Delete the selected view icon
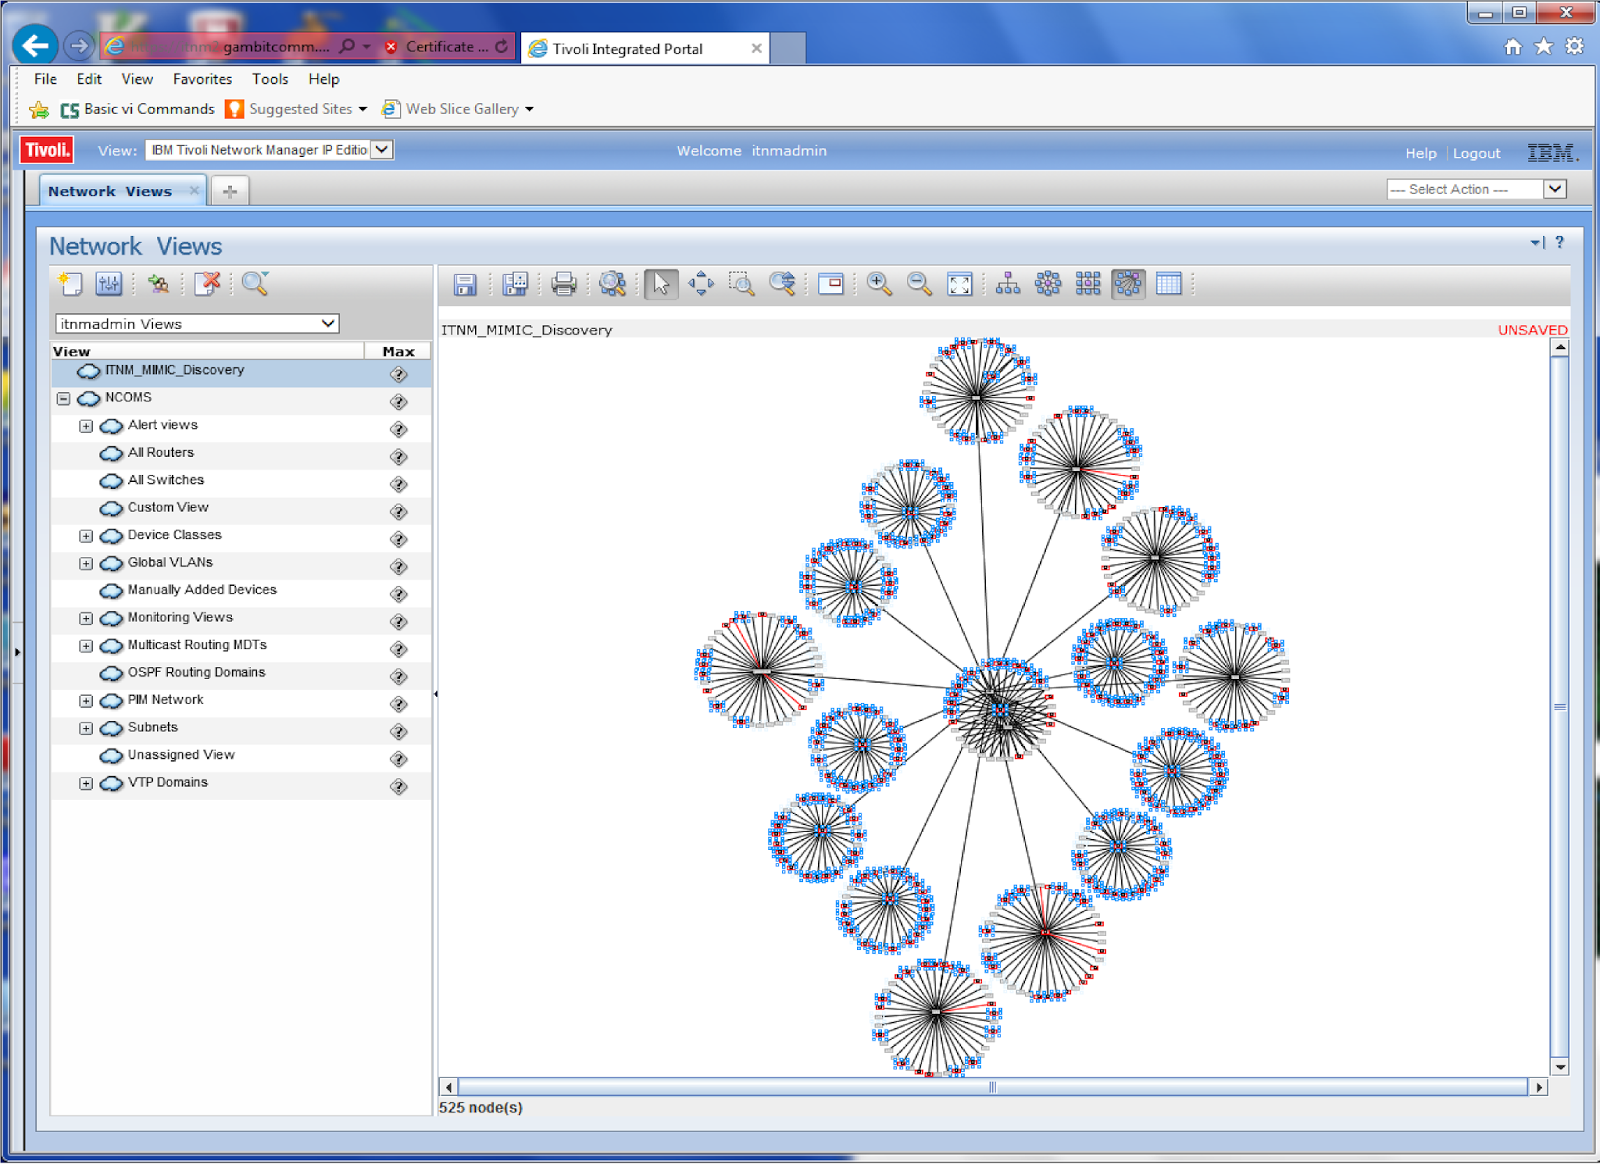The image size is (1600, 1164). tap(207, 284)
